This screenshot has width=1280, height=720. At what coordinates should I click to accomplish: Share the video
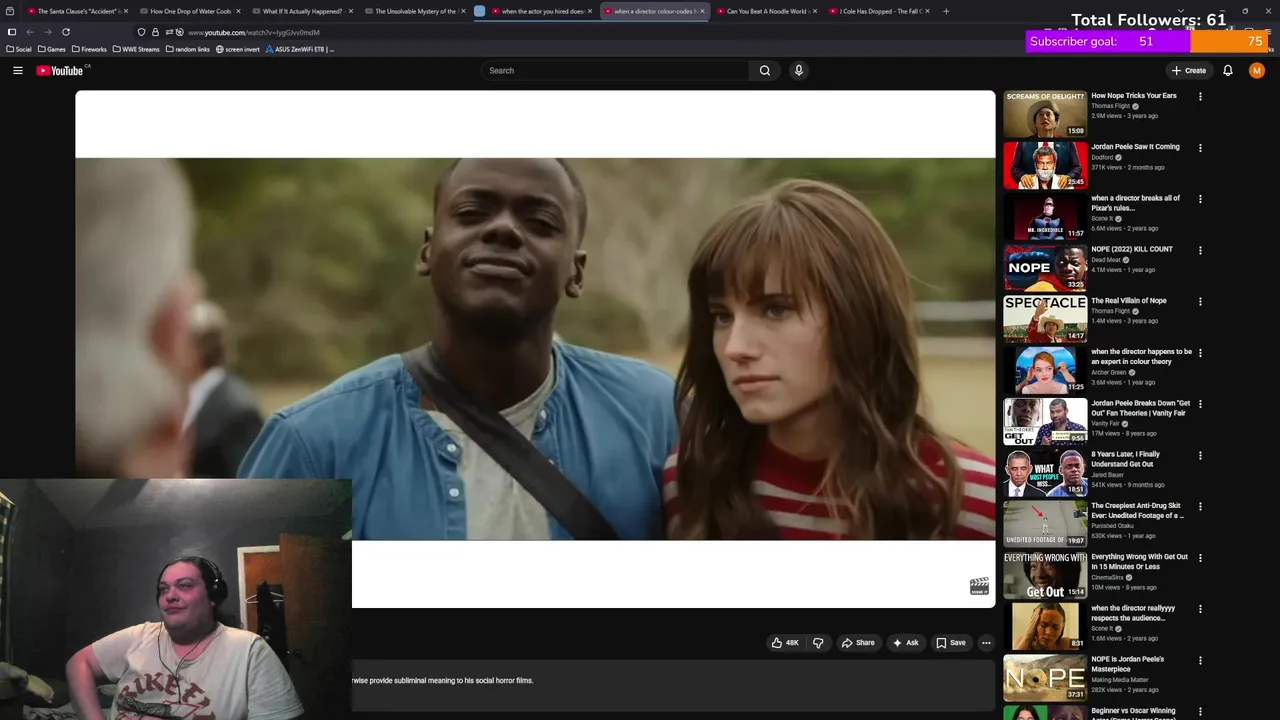click(858, 643)
